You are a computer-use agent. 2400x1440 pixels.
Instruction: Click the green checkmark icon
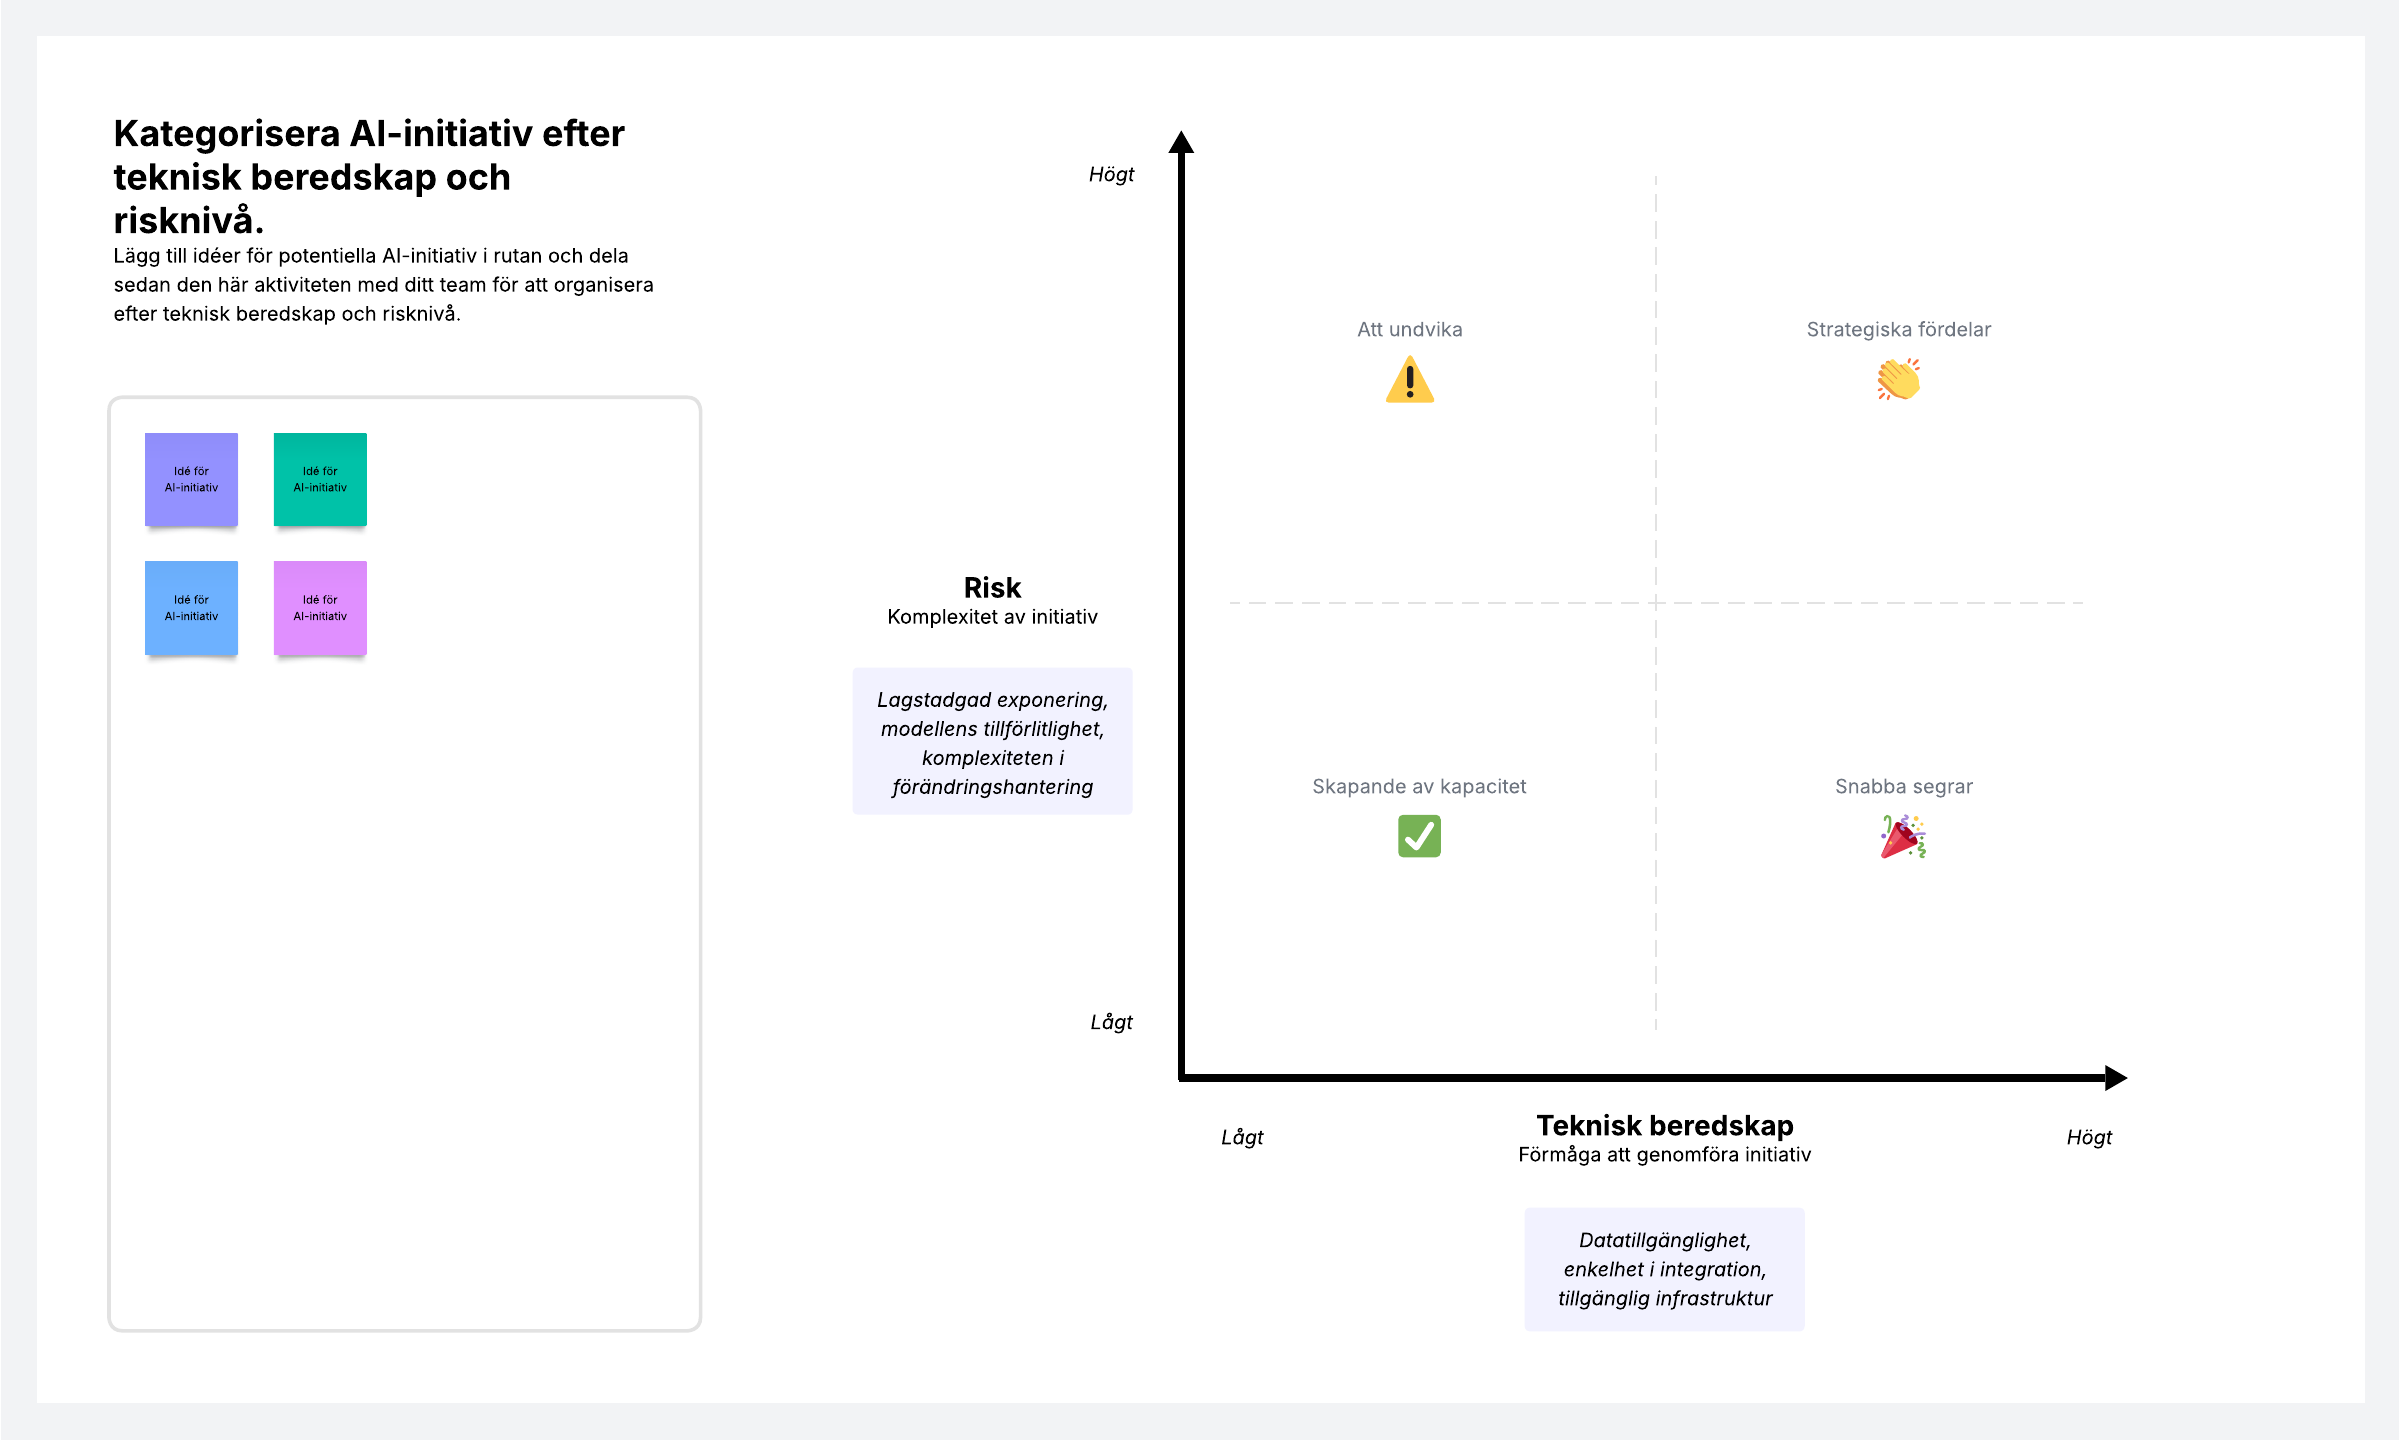(1419, 836)
